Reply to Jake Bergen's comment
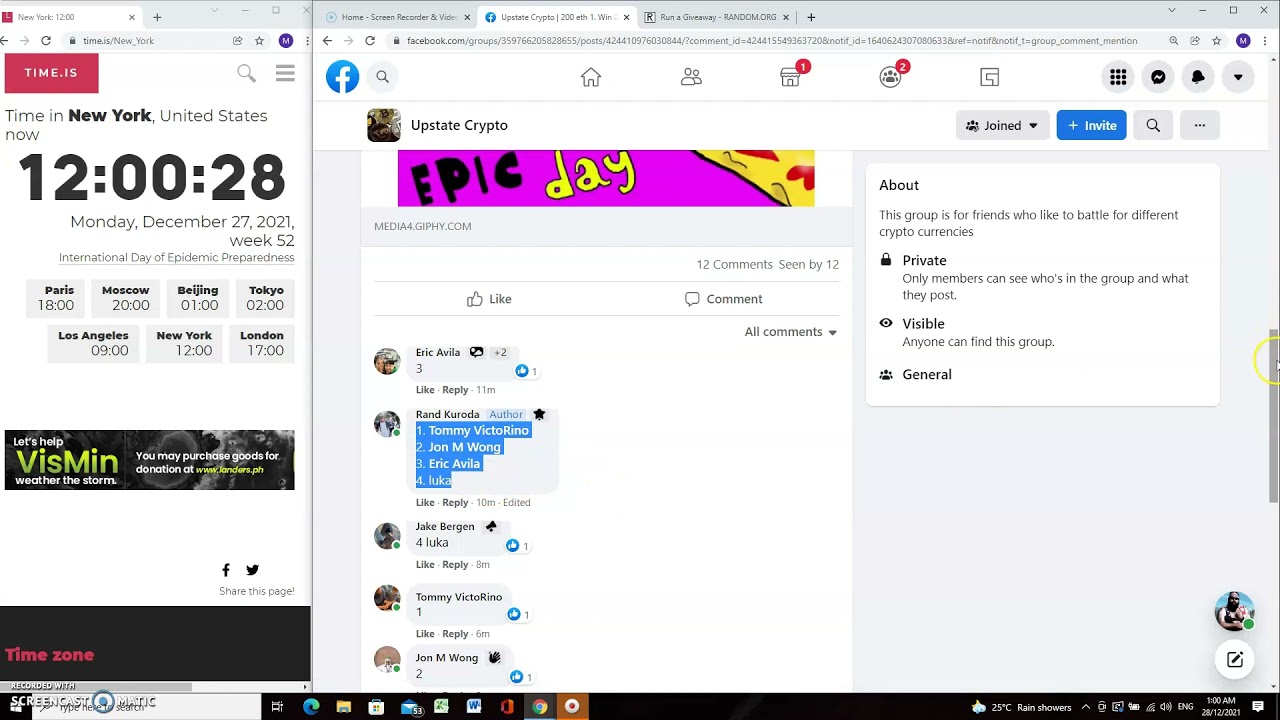The height and width of the screenshot is (720, 1280). tap(455, 565)
